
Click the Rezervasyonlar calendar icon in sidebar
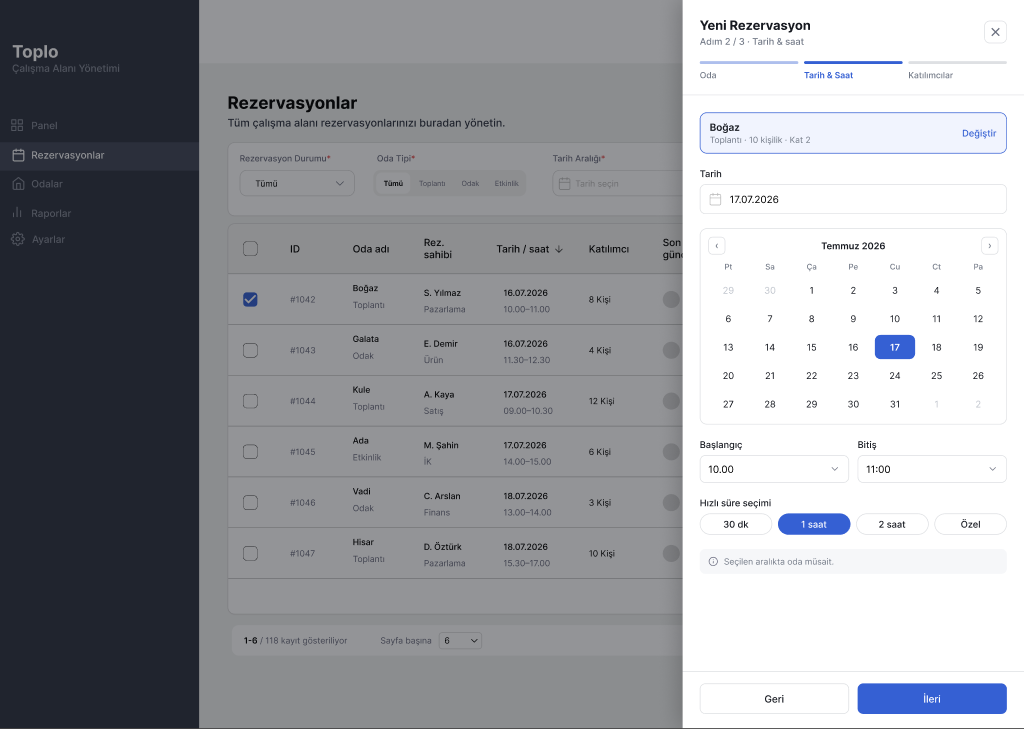[x=18, y=155]
